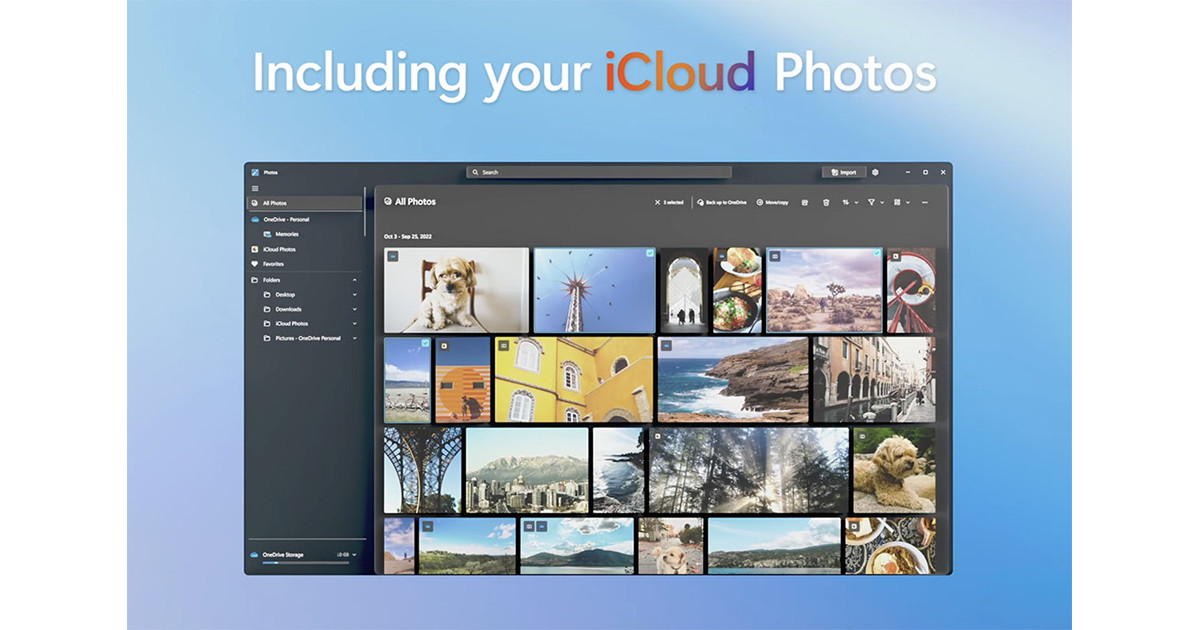
Task: Expand the Desktop folder chevron
Action: 355,295
